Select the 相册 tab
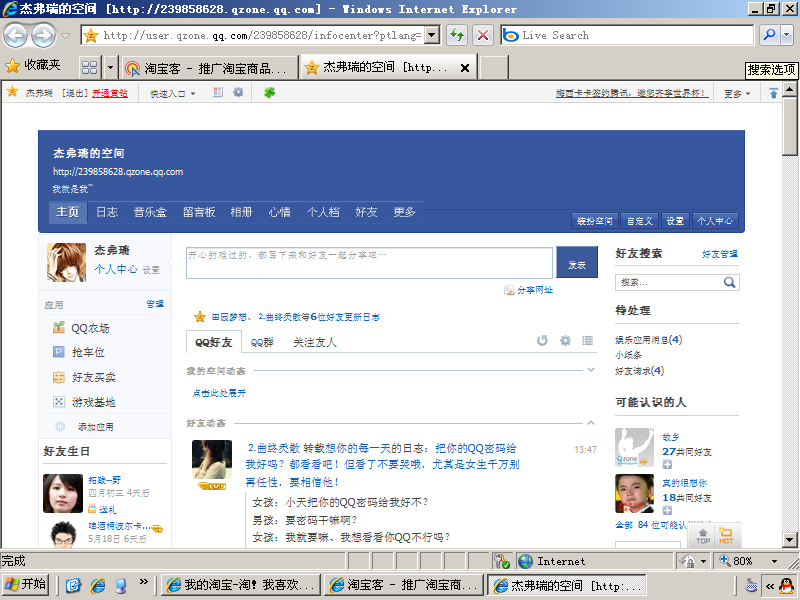This screenshot has width=800, height=600. point(241,212)
